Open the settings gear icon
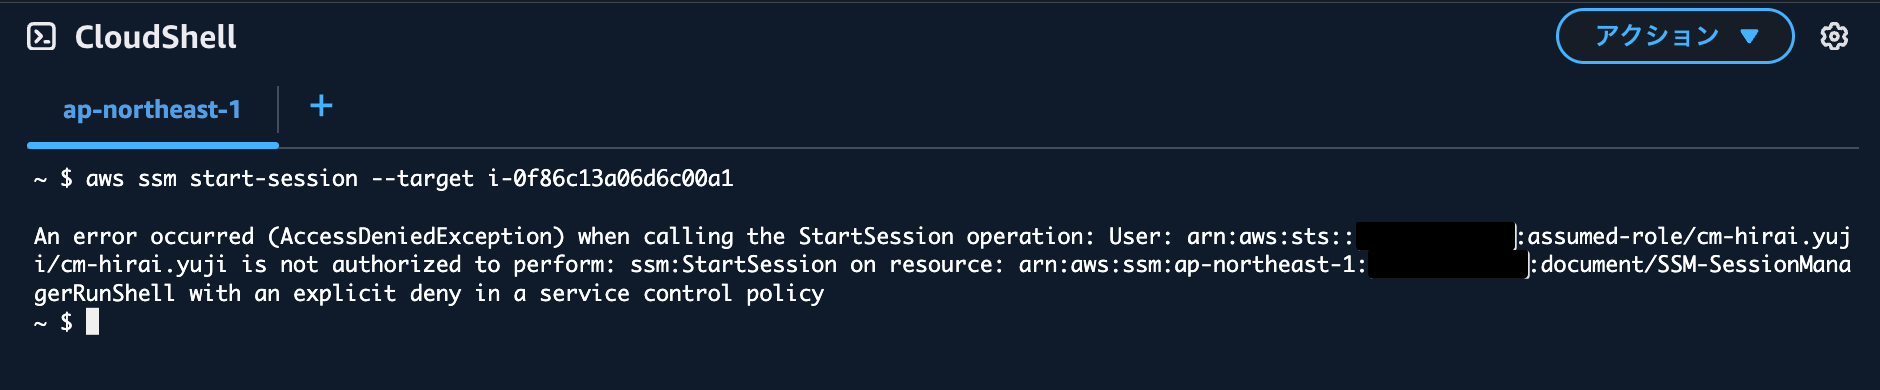Image resolution: width=1880 pixels, height=390 pixels. point(1834,37)
